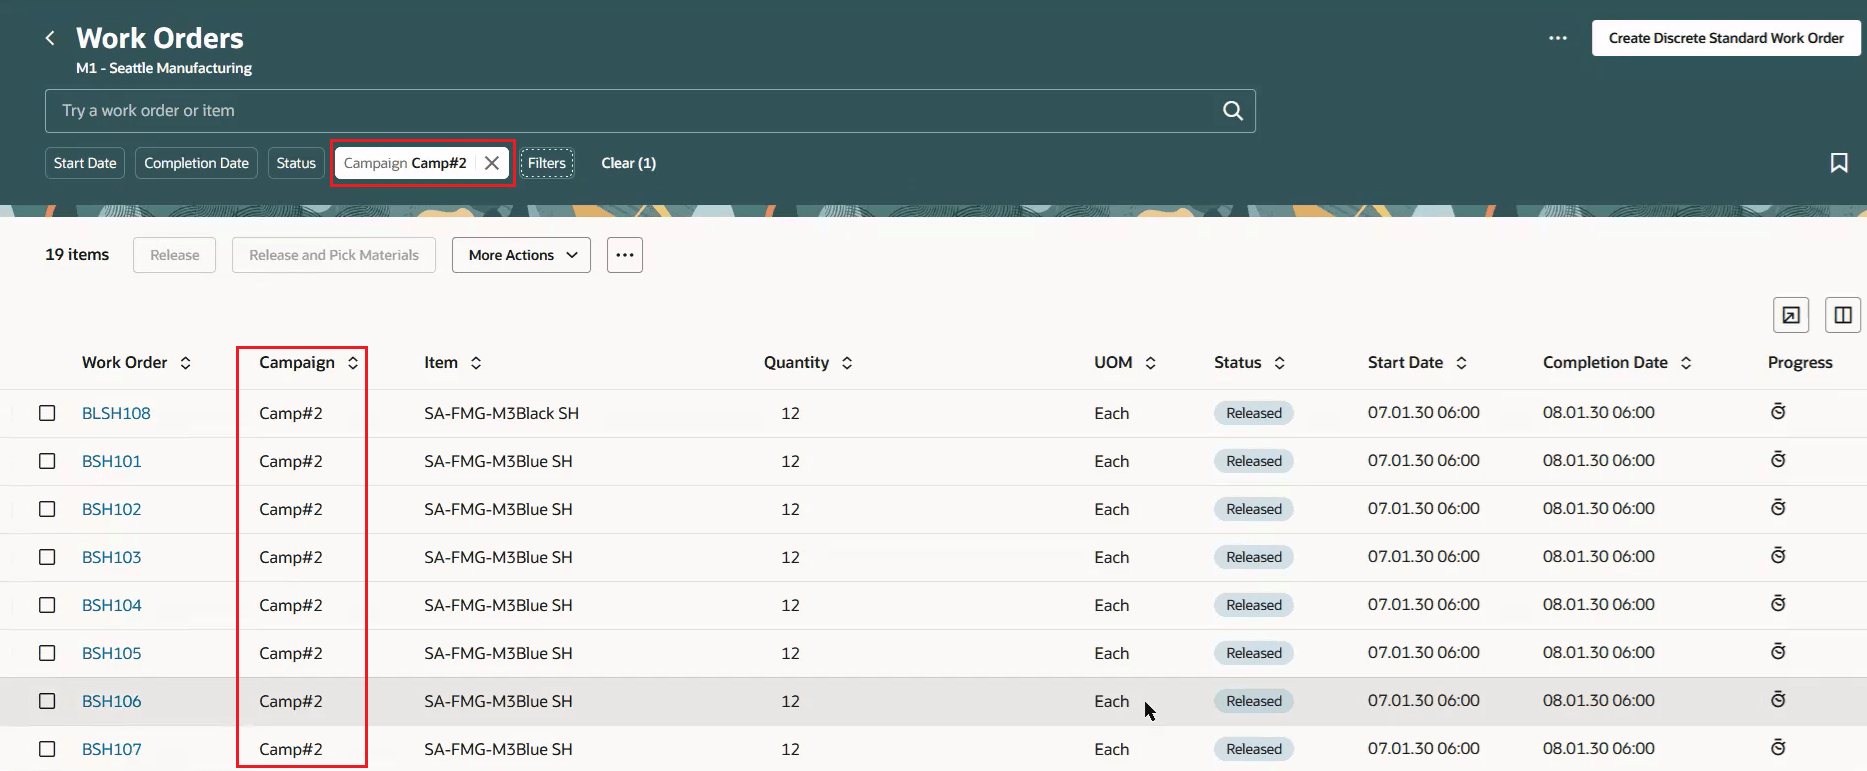Click the progress icon for BSH105
The height and width of the screenshot is (771, 1867).
[1778, 652]
